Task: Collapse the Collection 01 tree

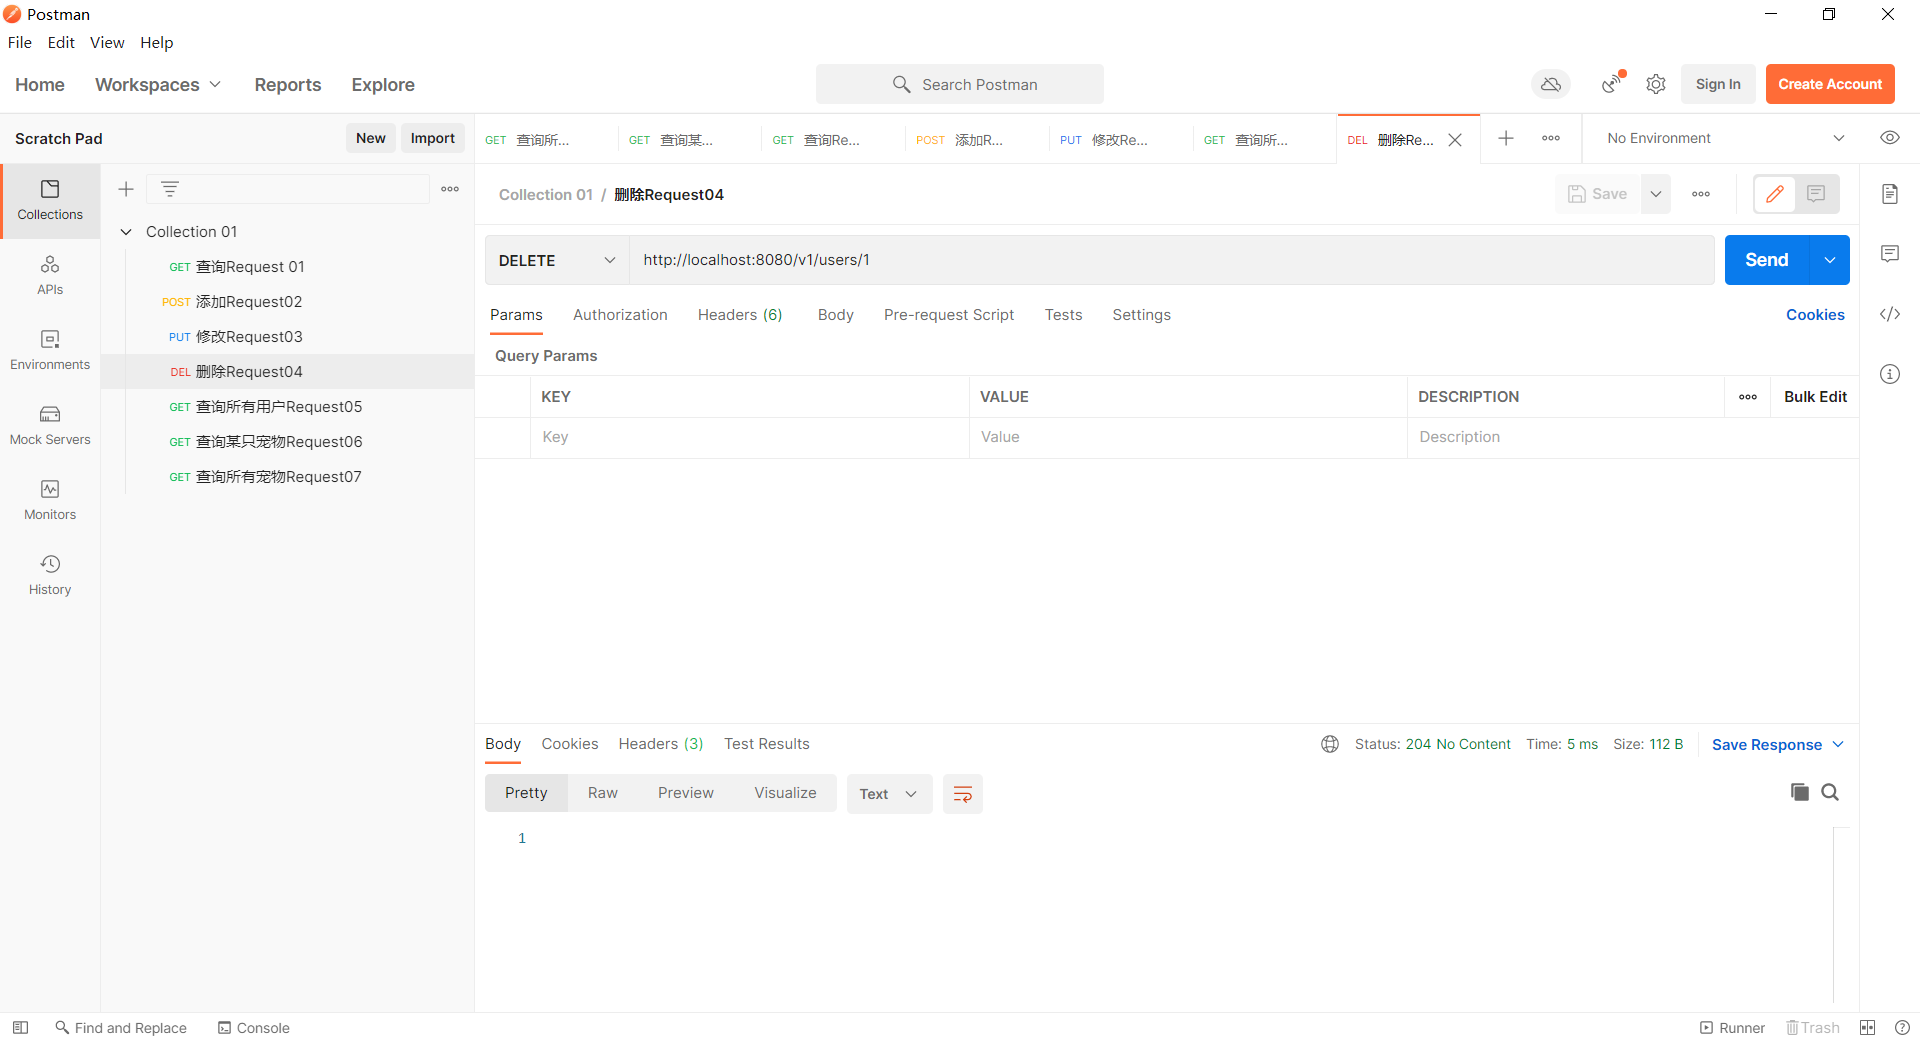Action: 126,232
